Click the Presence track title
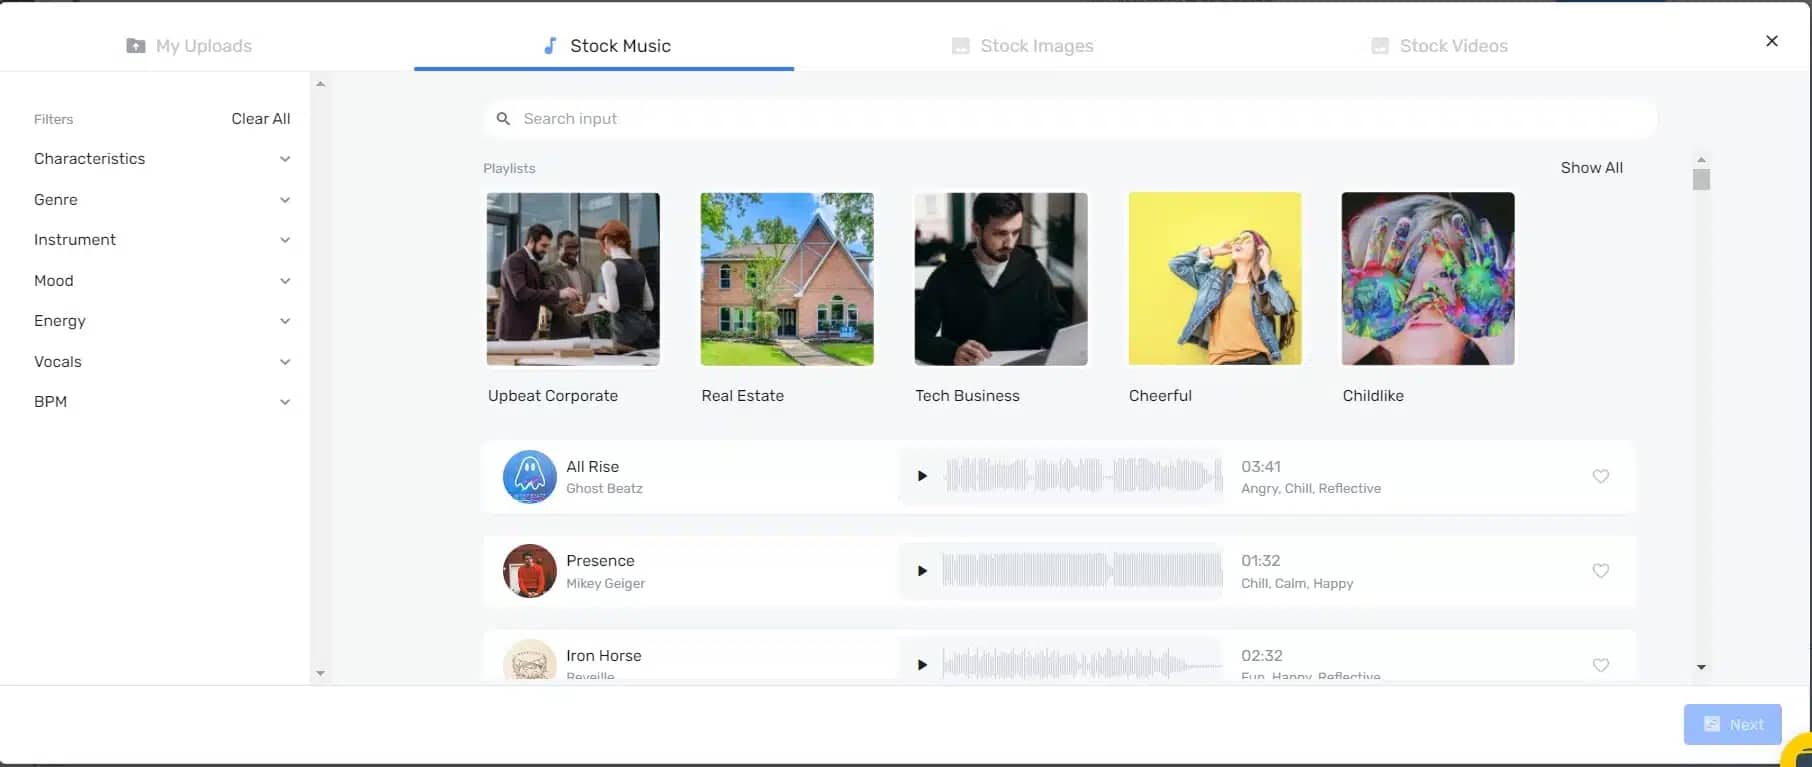The height and width of the screenshot is (767, 1812). (600, 561)
